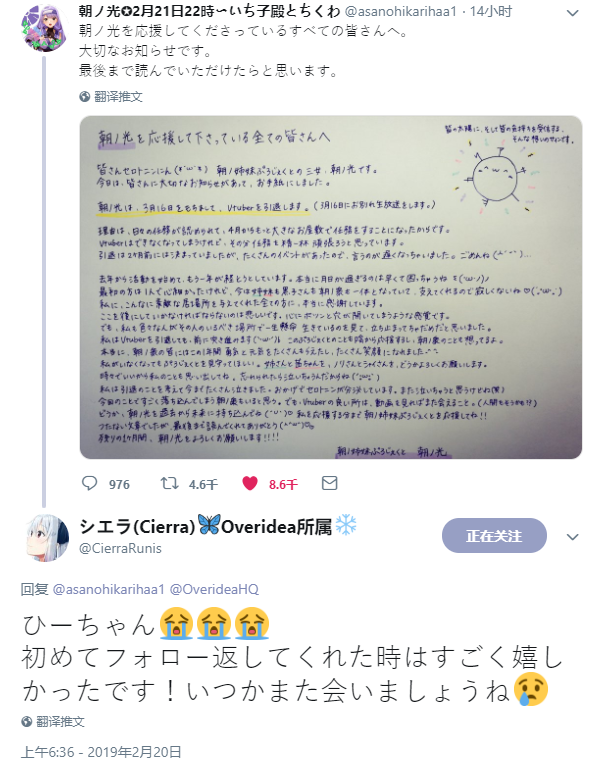Toggle the 正在关注 following button
This screenshot has height=765, width=595.
[494, 536]
